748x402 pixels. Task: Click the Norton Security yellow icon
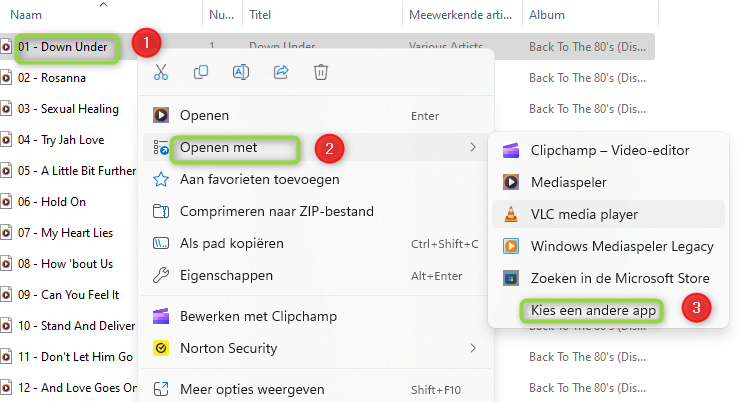click(x=161, y=348)
